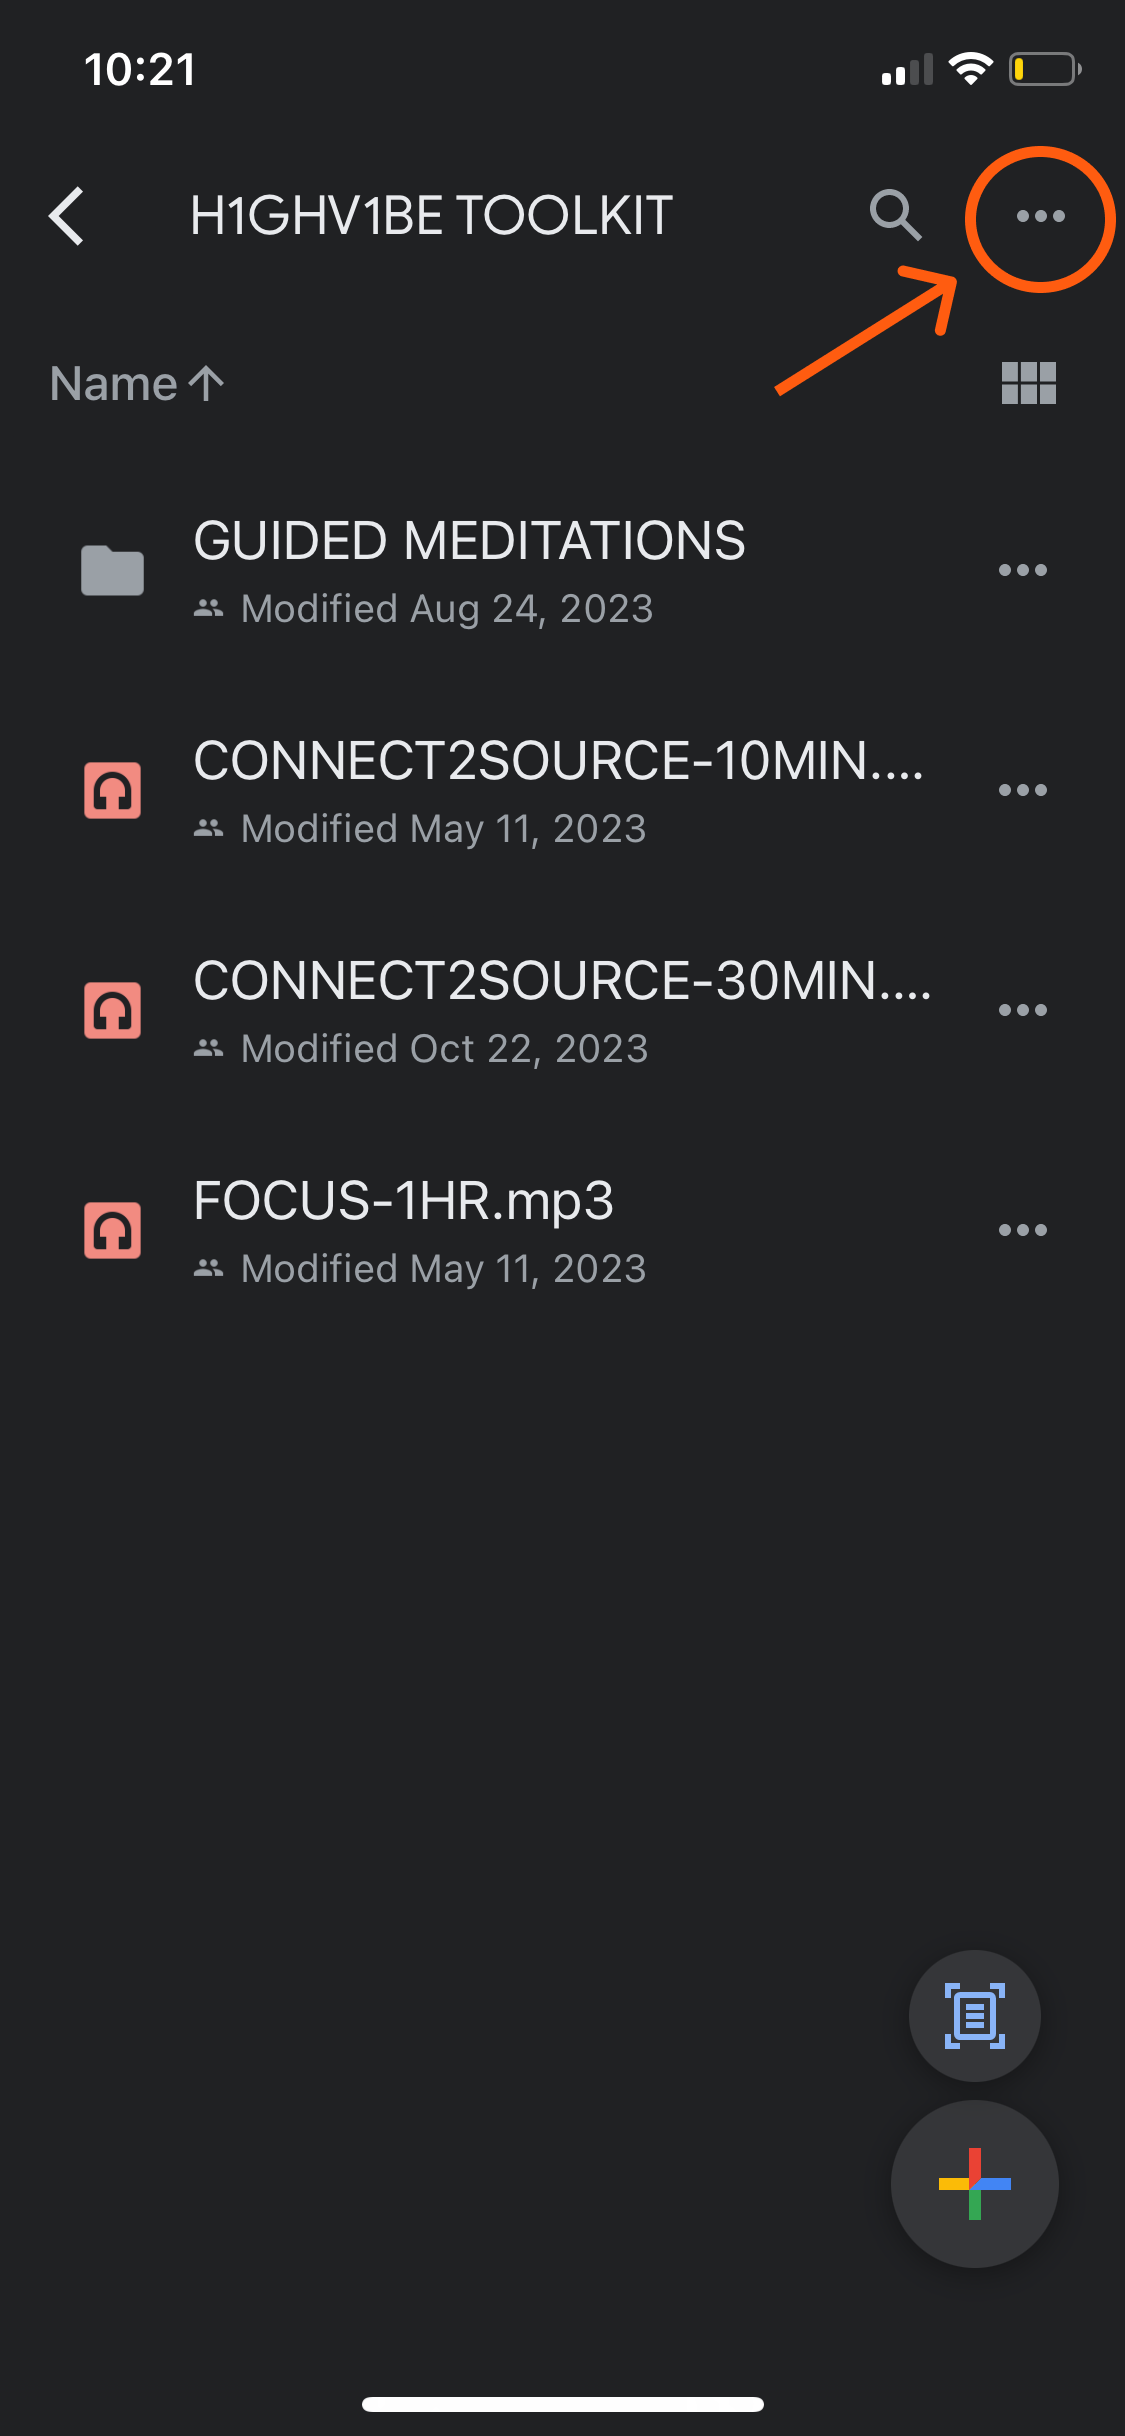Click the GUIDED MEDITATIONS folder icon
Screen dimensions: 1125x2436
pos(112,570)
